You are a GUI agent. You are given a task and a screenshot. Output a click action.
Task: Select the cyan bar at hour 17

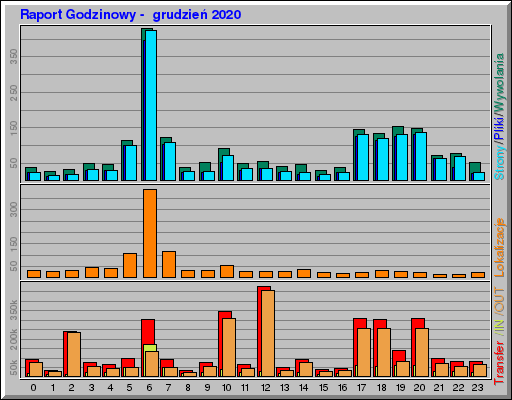(x=363, y=157)
